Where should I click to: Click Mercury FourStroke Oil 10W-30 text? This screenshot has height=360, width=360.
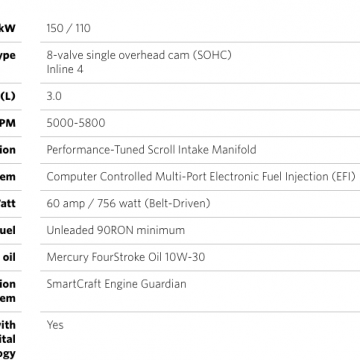pos(126,257)
